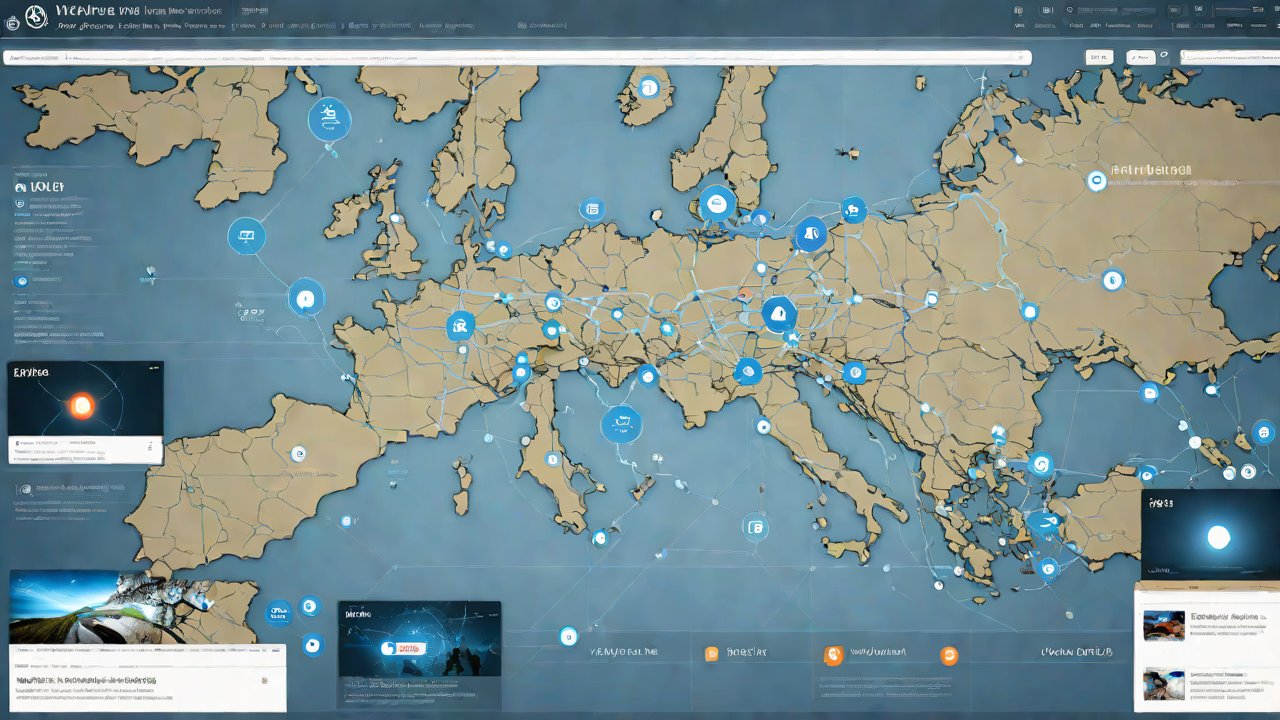Select the monitor marker west of Ireland
The height and width of the screenshot is (720, 1280).
246,237
